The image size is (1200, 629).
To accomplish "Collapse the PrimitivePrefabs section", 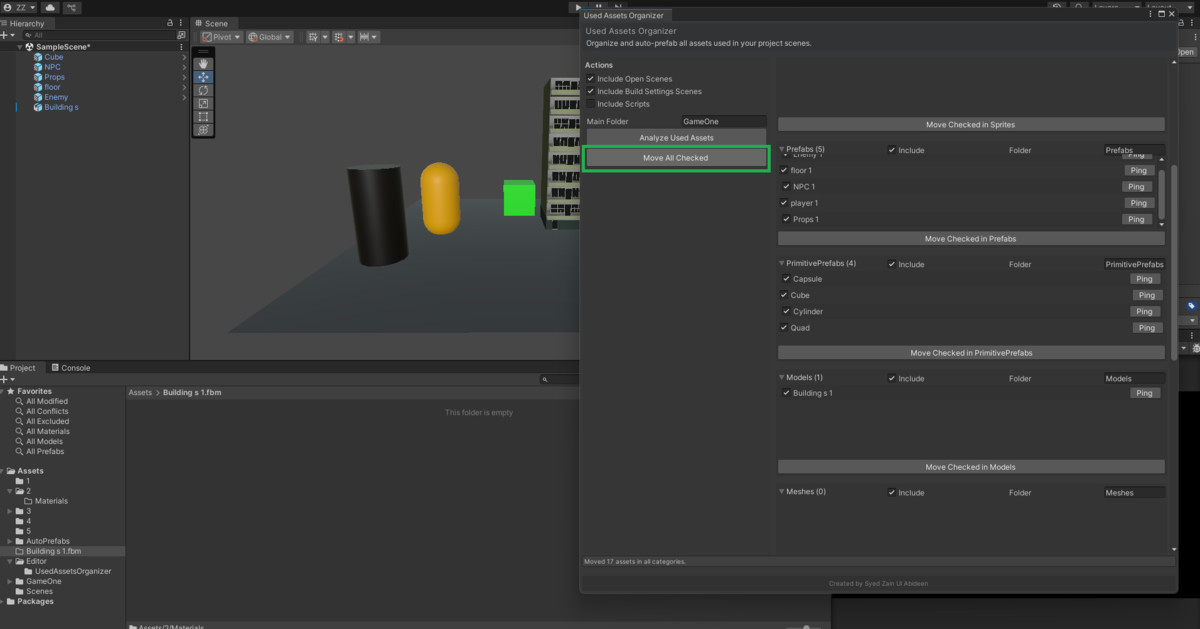I will [x=782, y=264].
